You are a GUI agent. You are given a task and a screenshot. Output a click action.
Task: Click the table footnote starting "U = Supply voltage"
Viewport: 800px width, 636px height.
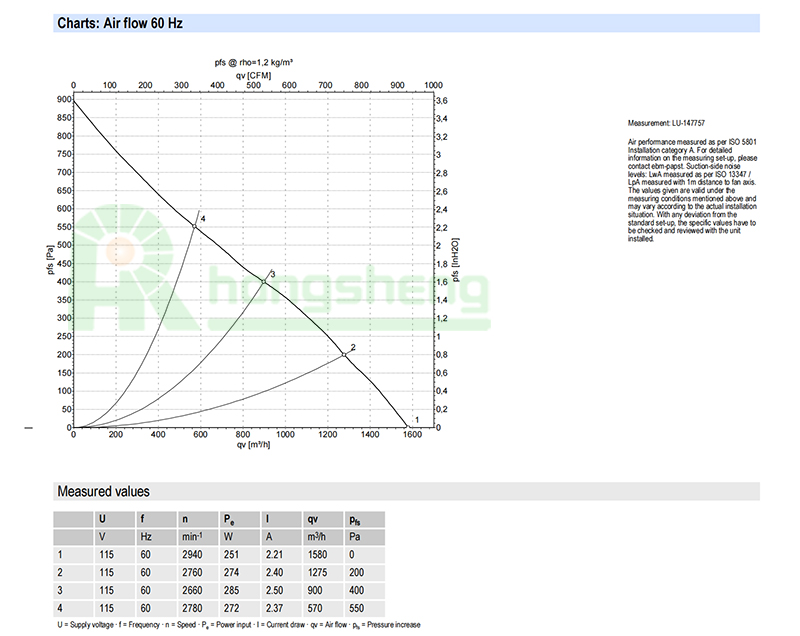(x=239, y=625)
